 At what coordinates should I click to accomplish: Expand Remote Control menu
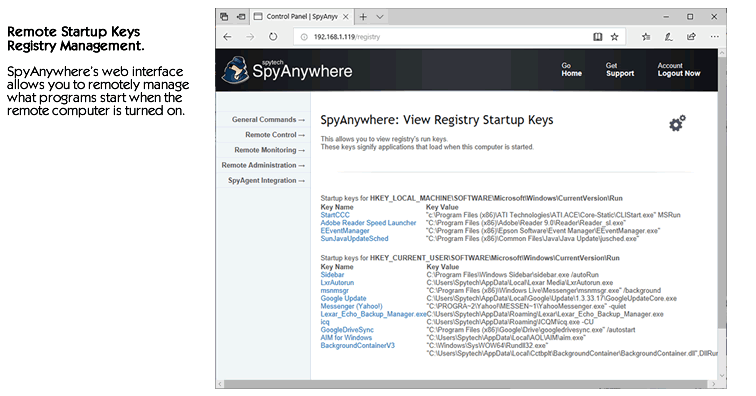coord(275,135)
